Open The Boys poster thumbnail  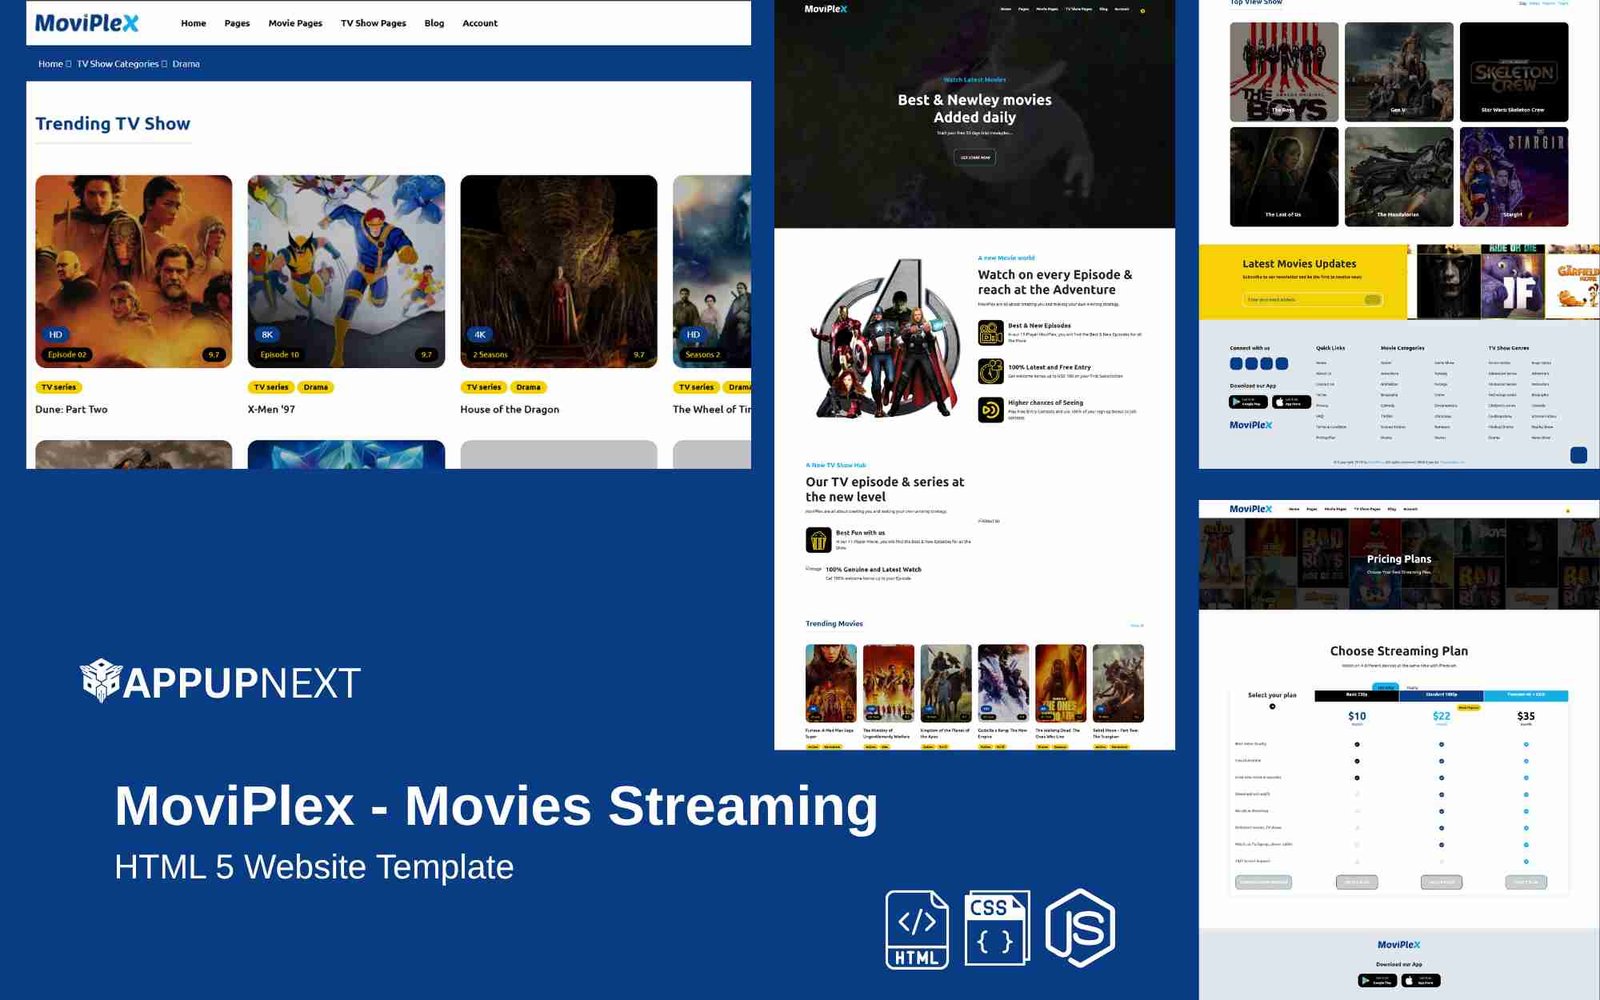tap(1284, 72)
